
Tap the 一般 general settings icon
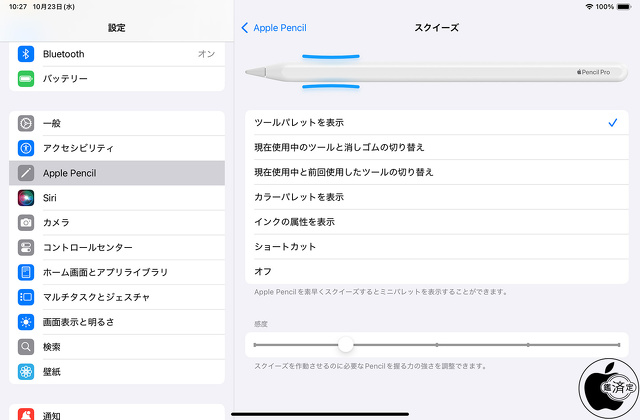pyautogui.click(x=26, y=123)
